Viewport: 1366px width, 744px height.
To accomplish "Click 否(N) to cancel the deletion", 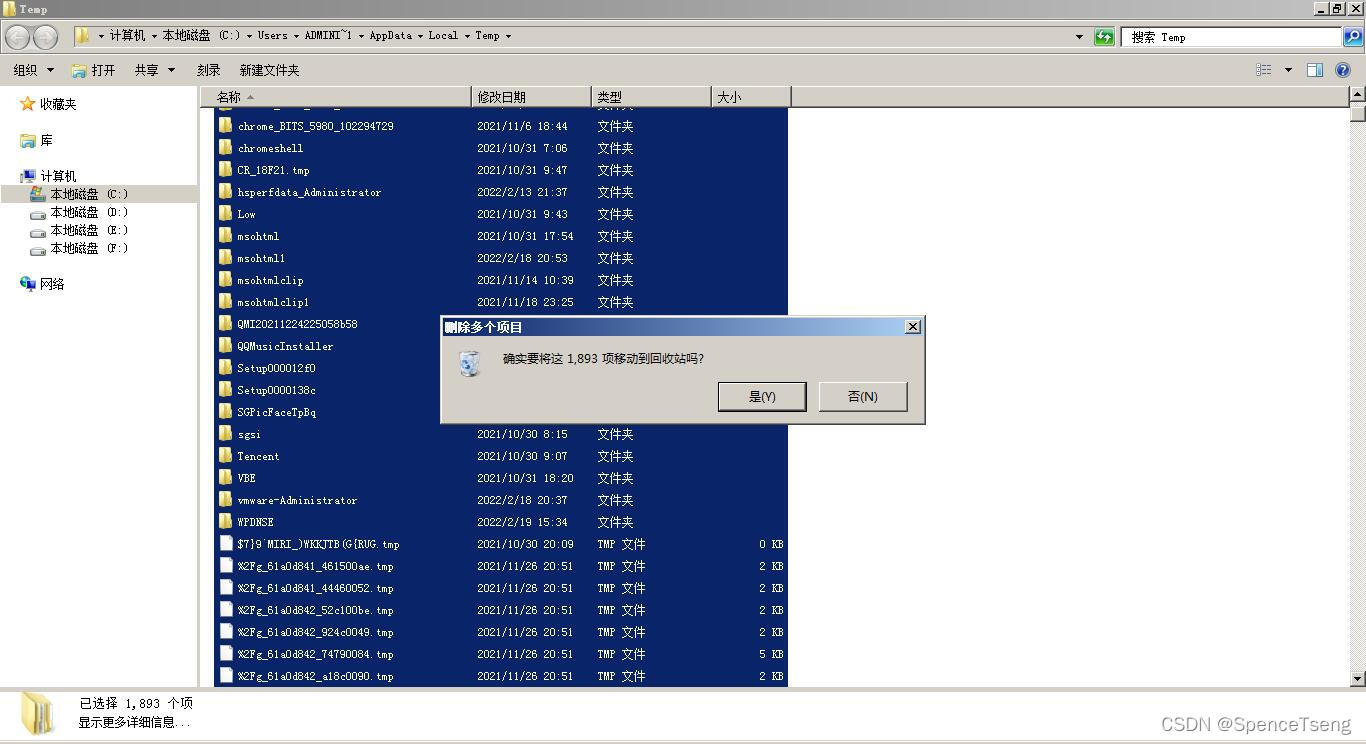I will tap(862, 396).
